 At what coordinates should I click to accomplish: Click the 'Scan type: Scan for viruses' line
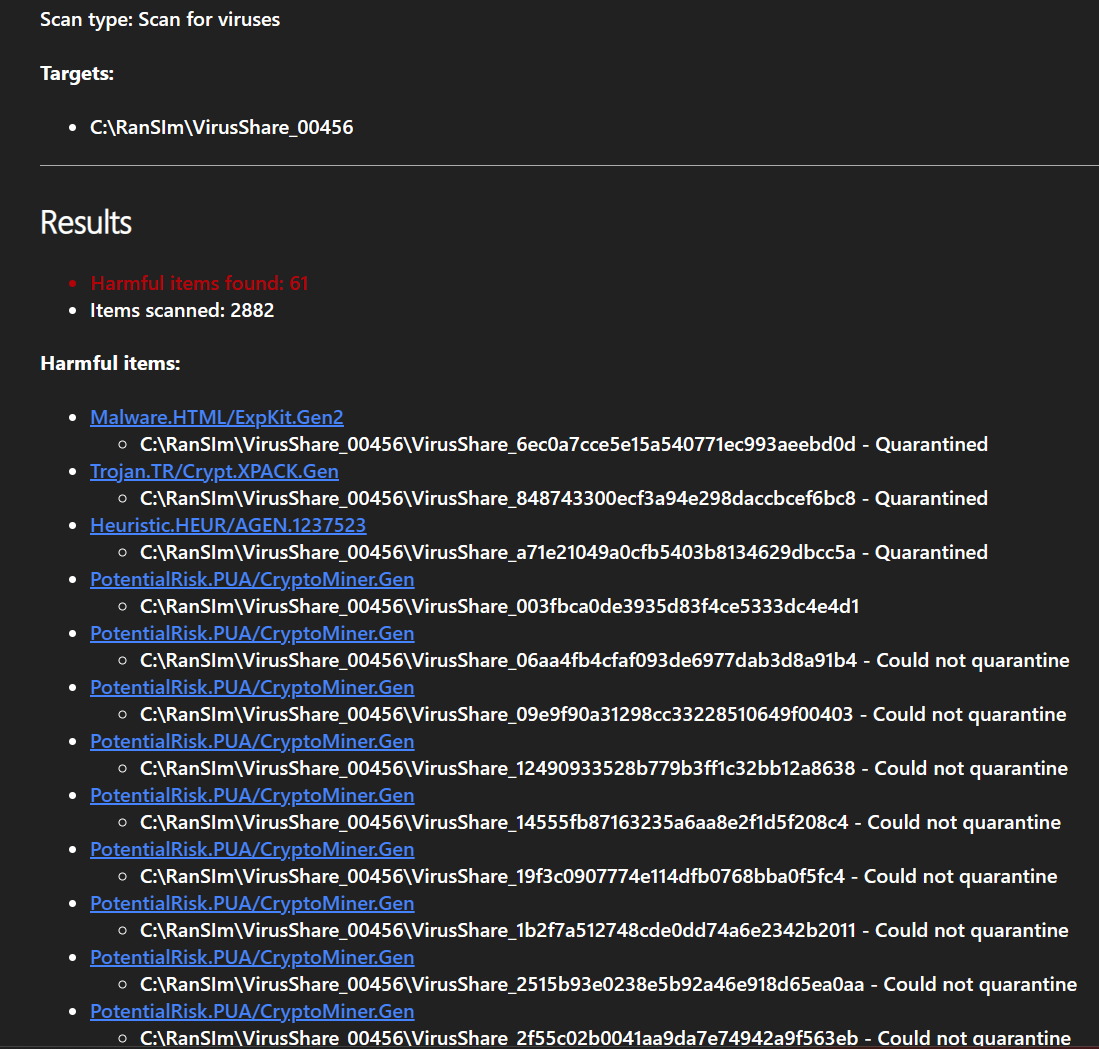(x=160, y=19)
